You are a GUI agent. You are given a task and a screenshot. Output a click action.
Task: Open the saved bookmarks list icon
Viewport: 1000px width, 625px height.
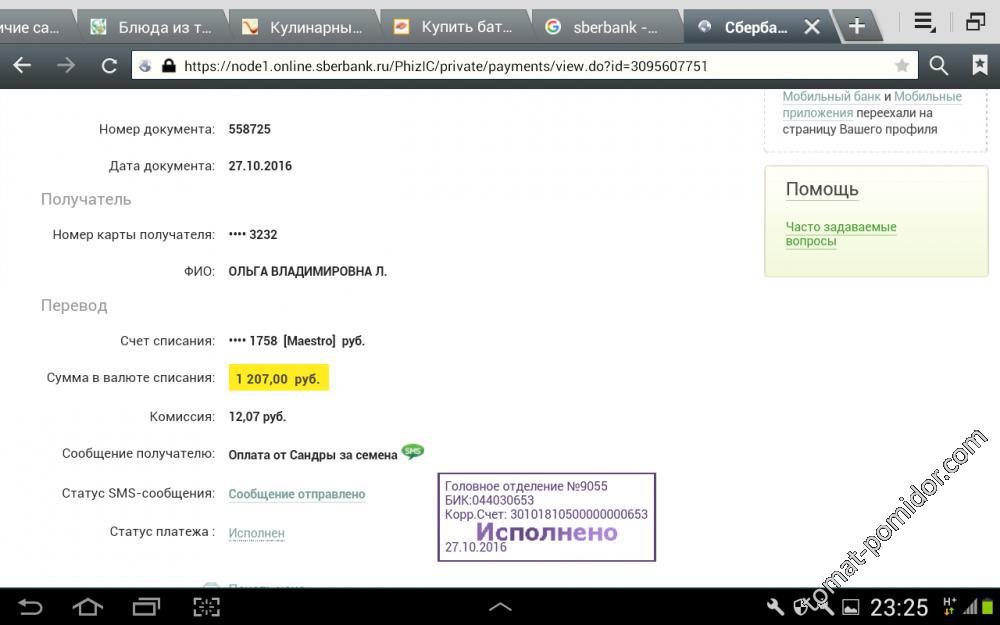[980, 65]
